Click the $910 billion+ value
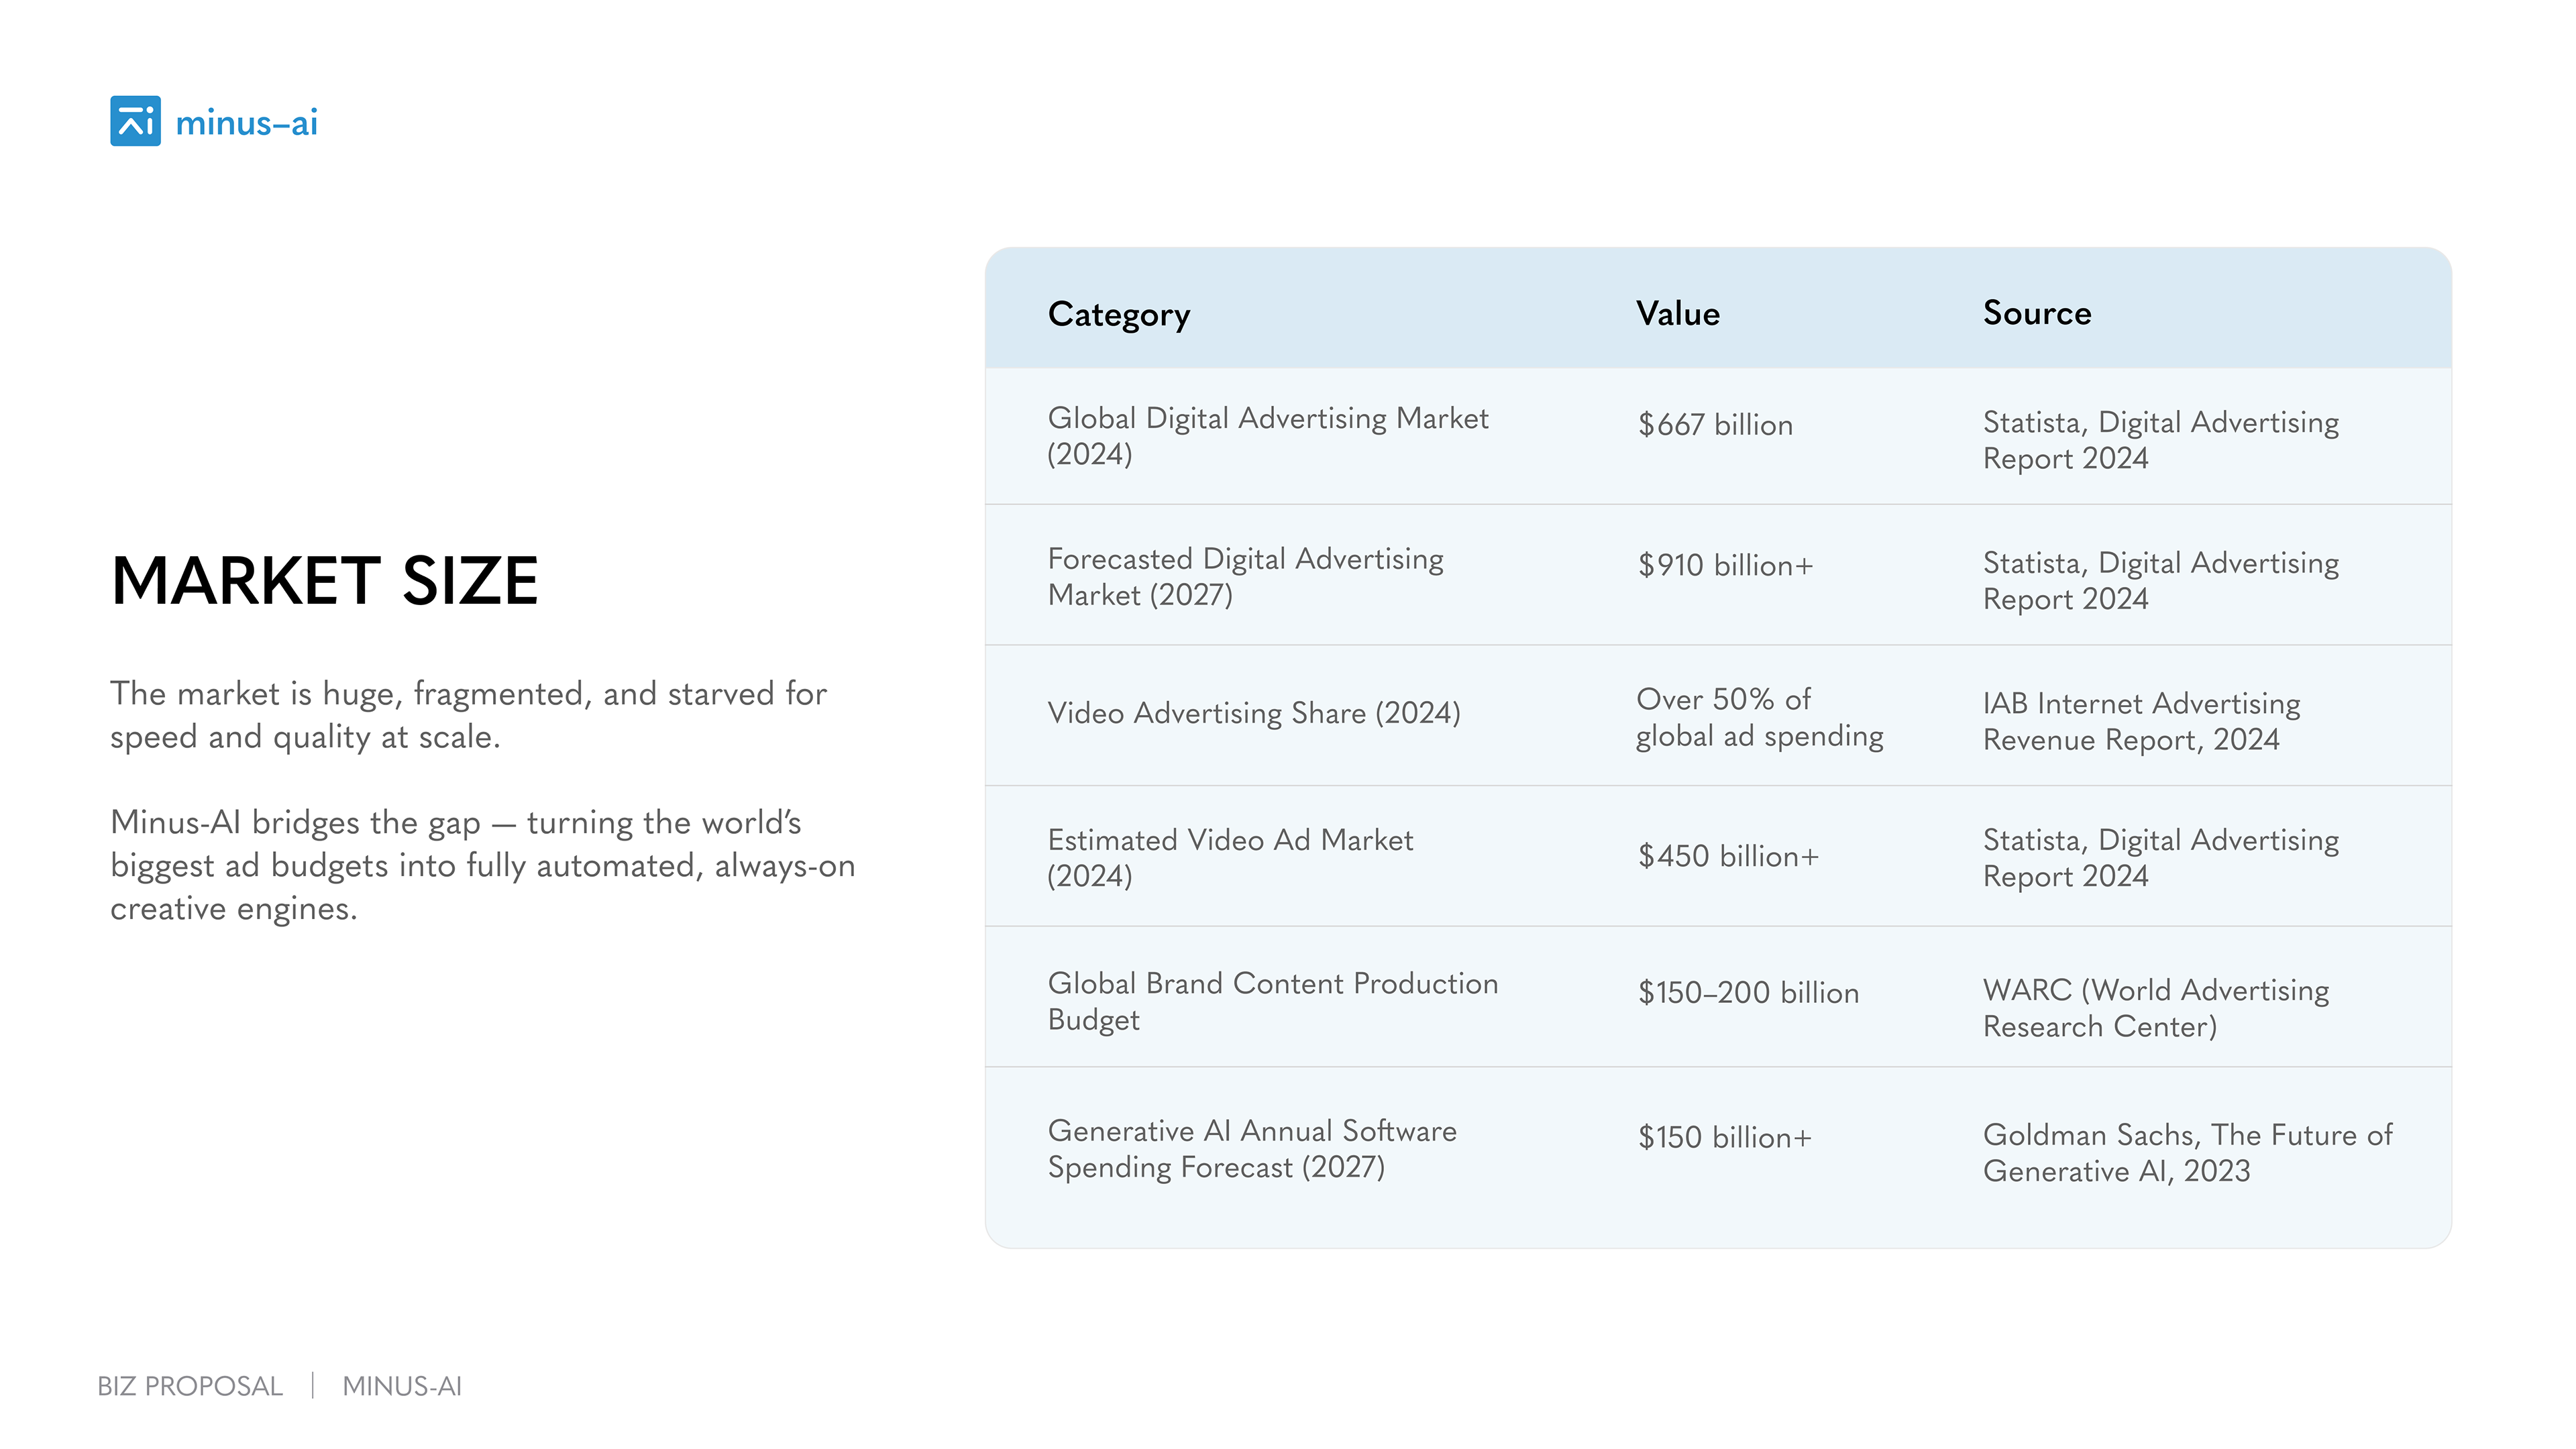Viewport: 2576px width, 1449px height. pyautogui.click(x=1724, y=566)
